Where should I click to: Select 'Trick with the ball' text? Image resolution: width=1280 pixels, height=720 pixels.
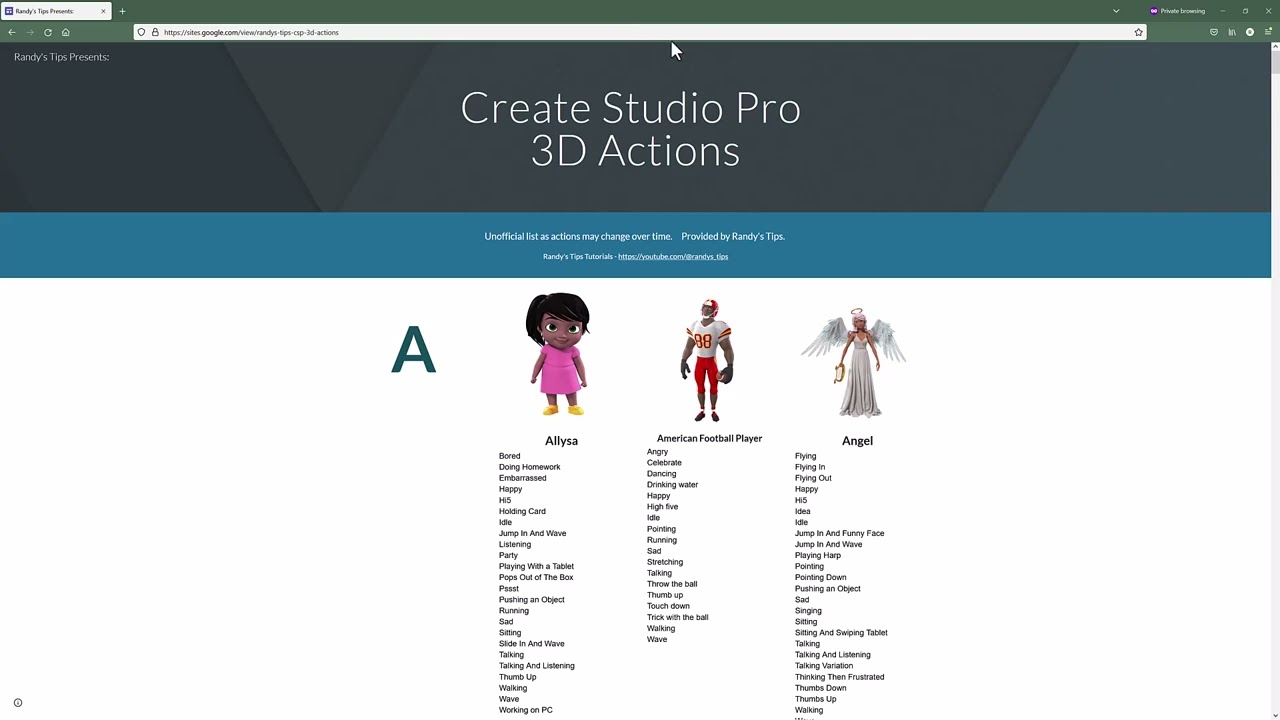[677, 617]
